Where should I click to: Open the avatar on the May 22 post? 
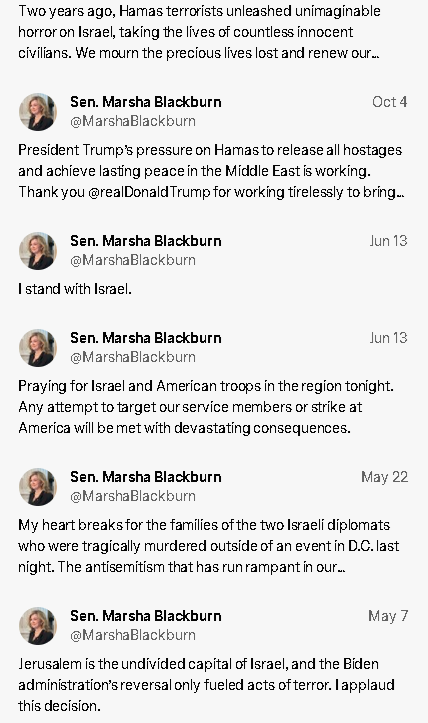click(x=38, y=487)
